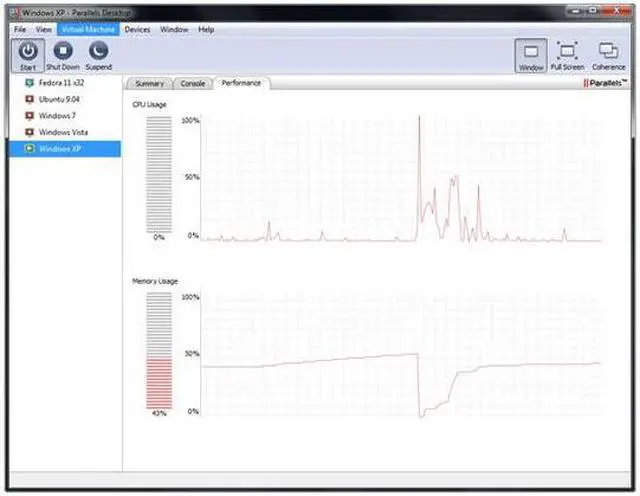The height and width of the screenshot is (496, 640).
Task: Close the Parallels Desktop window
Action: coord(617,11)
